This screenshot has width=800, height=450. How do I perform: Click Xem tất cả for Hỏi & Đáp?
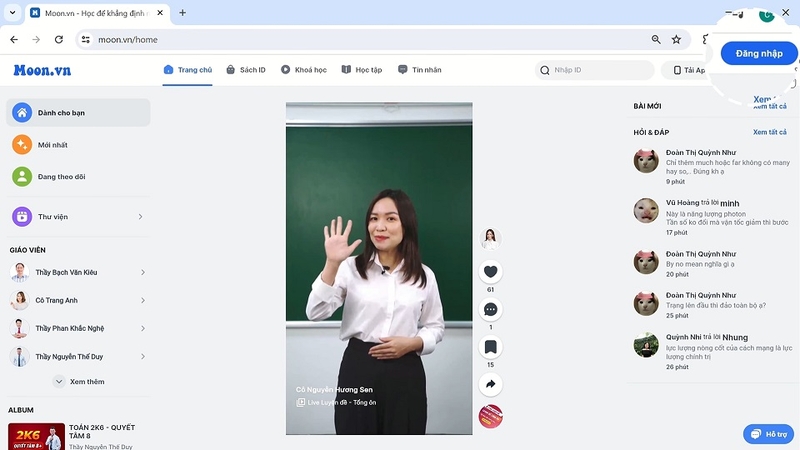[x=769, y=132]
